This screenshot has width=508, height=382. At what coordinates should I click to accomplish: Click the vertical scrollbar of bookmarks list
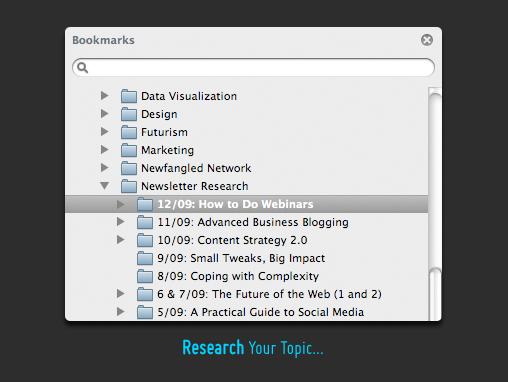click(x=435, y=204)
